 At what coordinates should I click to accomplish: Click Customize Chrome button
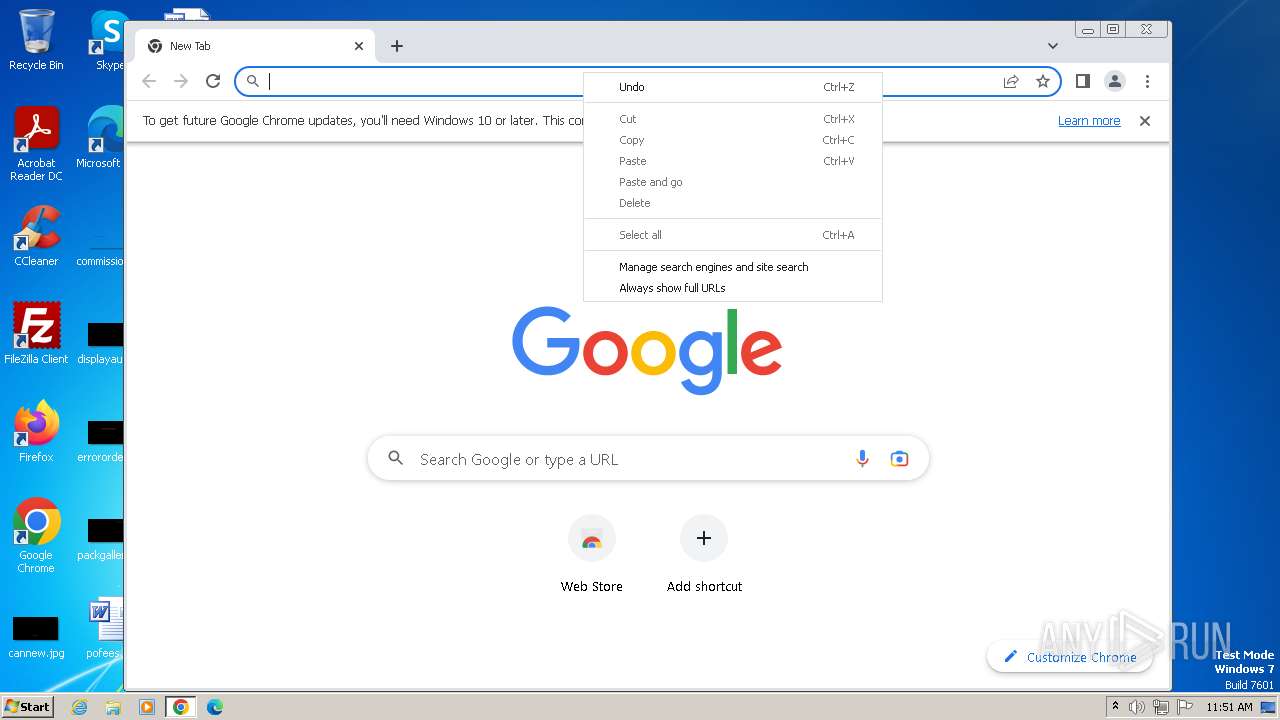pos(1070,657)
